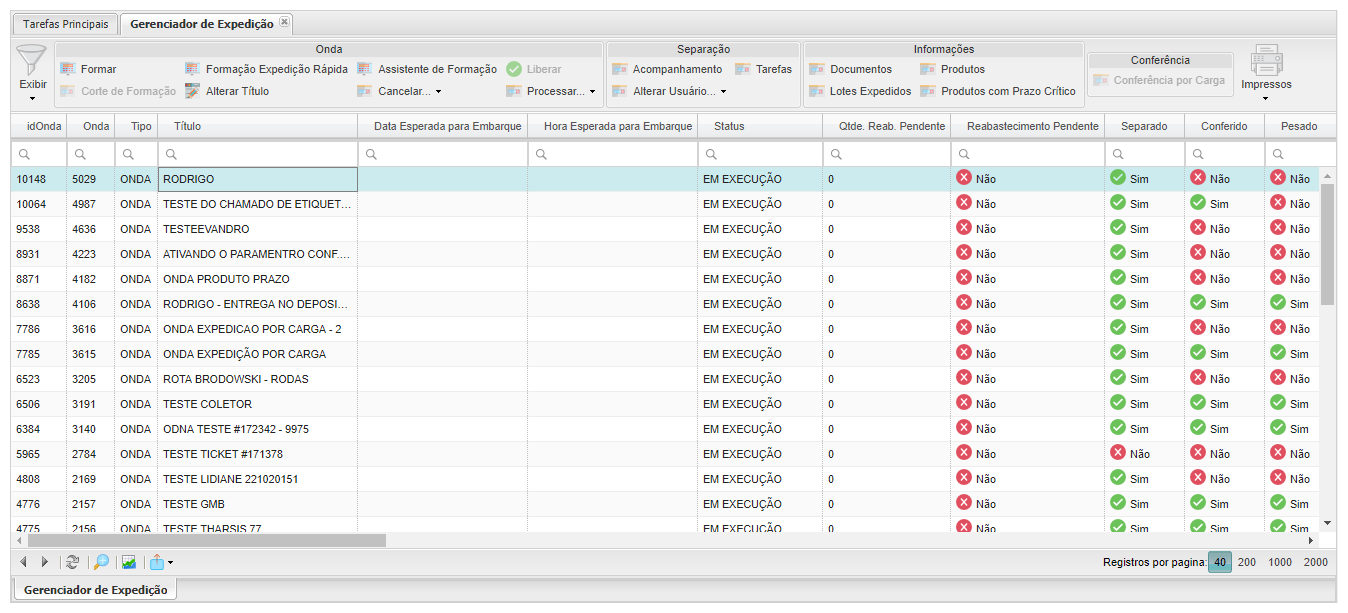This screenshot has height=613, width=1348.
Task: Sort by idOnda column header
Action: click(x=39, y=126)
